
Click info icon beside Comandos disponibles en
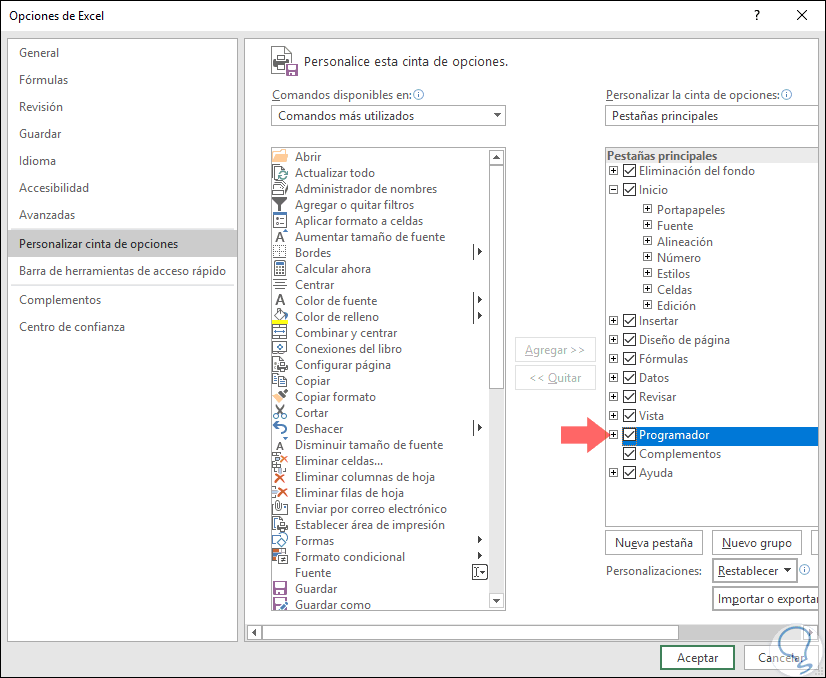pyautogui.click(x=419, y=95)
